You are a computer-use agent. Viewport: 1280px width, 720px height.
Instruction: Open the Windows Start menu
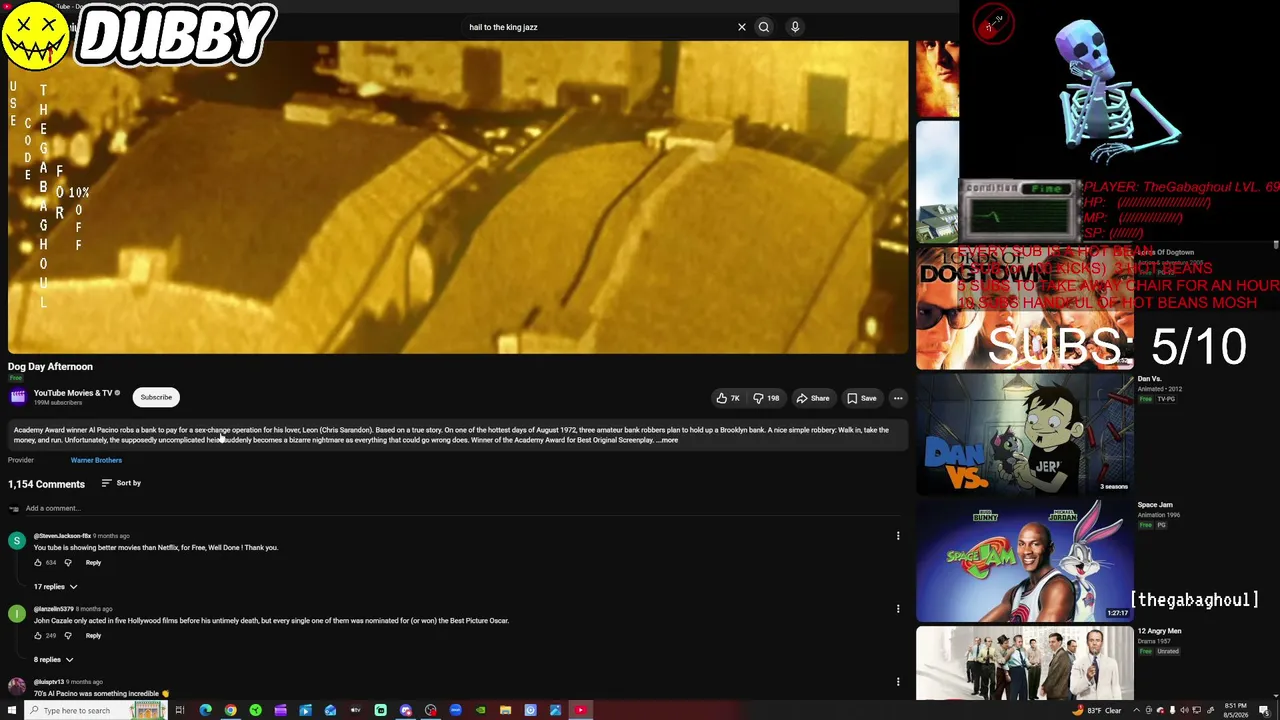pos(12,710)
